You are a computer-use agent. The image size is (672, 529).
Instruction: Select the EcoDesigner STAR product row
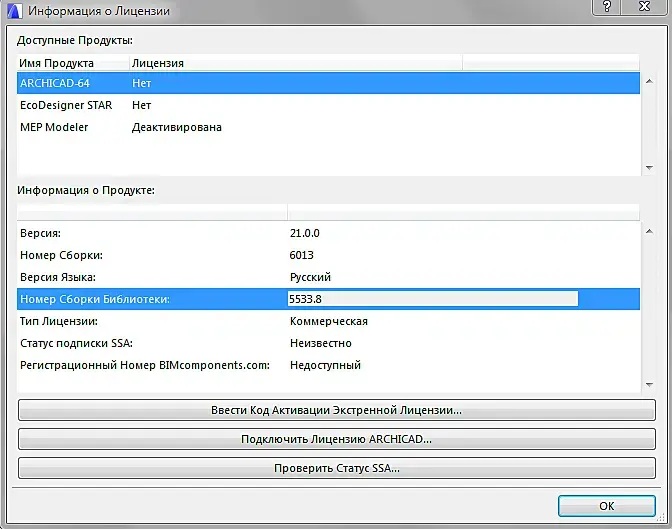point(328,105)
